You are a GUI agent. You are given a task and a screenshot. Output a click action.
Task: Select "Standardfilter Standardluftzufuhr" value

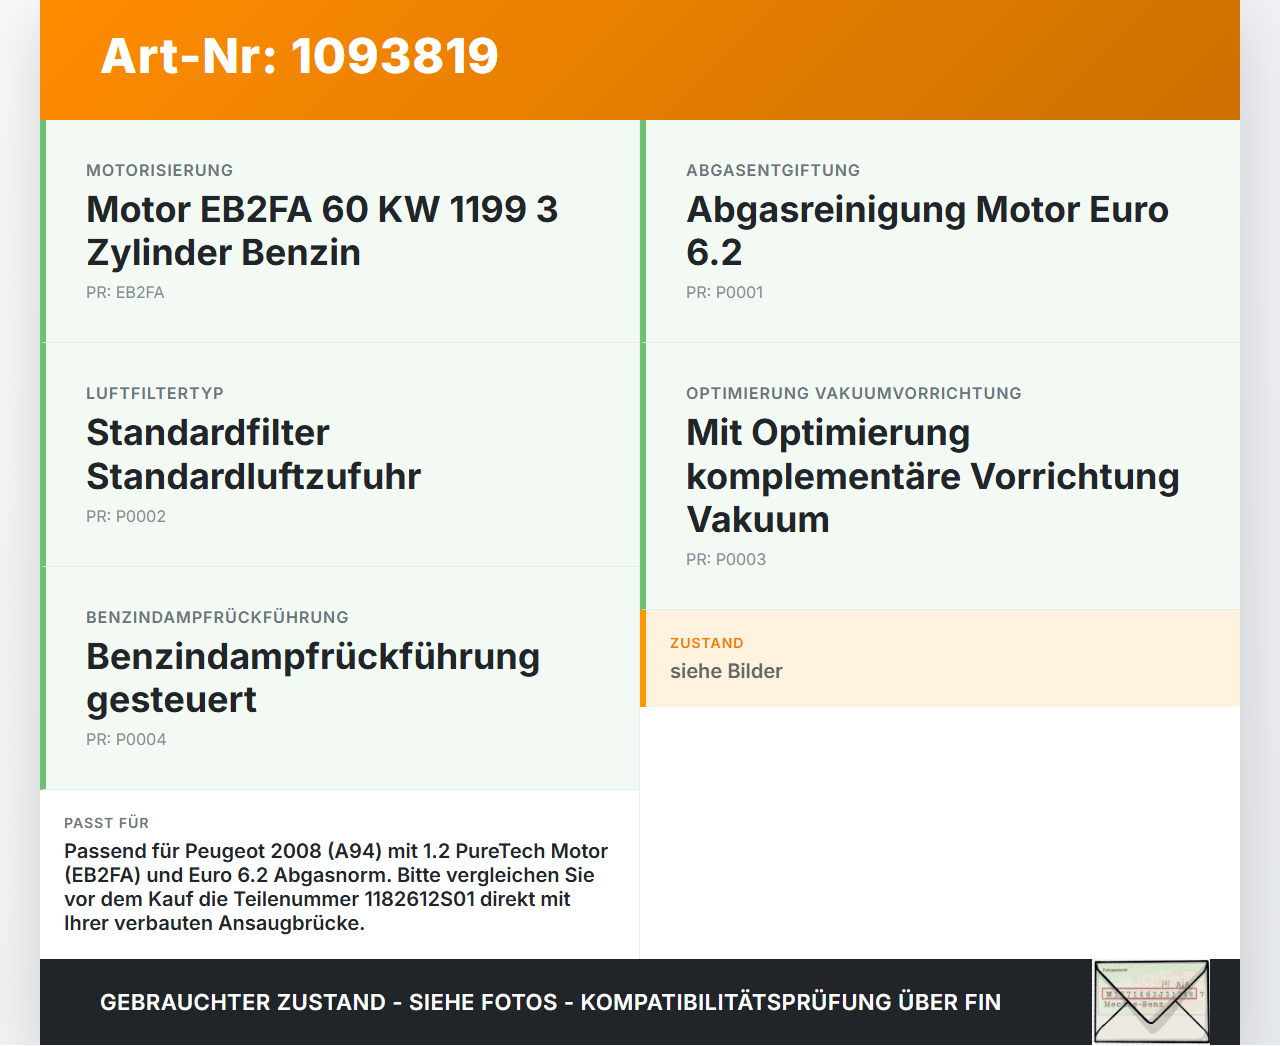point(254,455)
